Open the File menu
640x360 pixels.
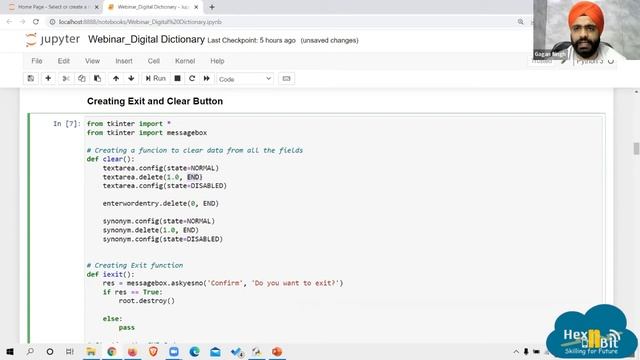(37, 61)
